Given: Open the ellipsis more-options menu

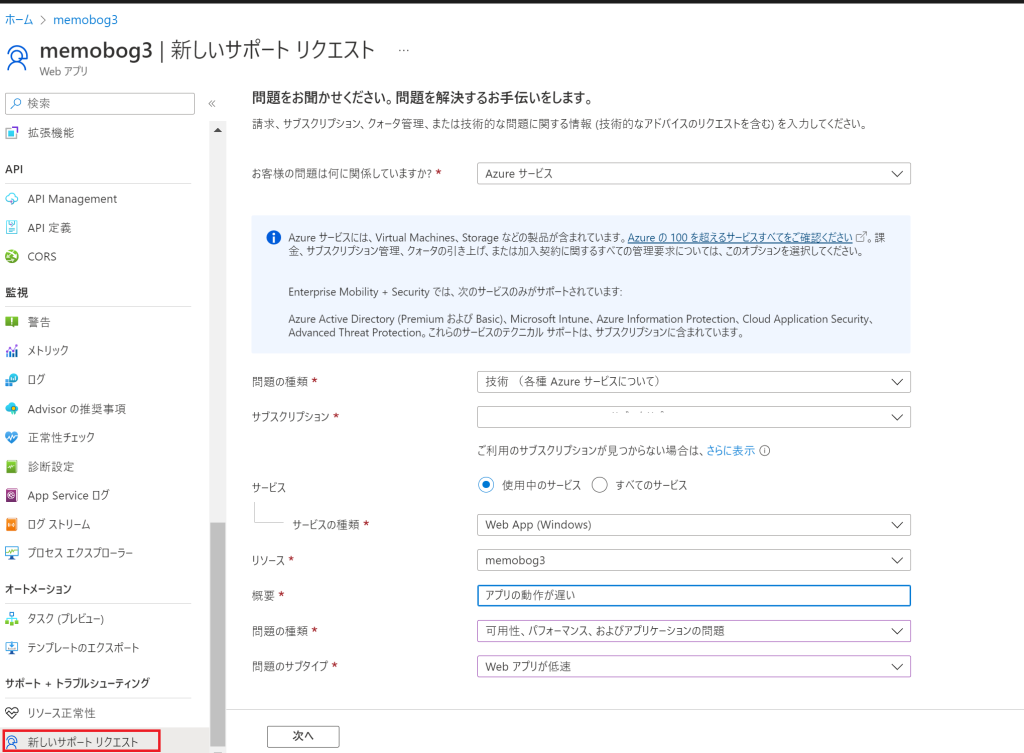Looking at the screenshot, I should point(404,50).
